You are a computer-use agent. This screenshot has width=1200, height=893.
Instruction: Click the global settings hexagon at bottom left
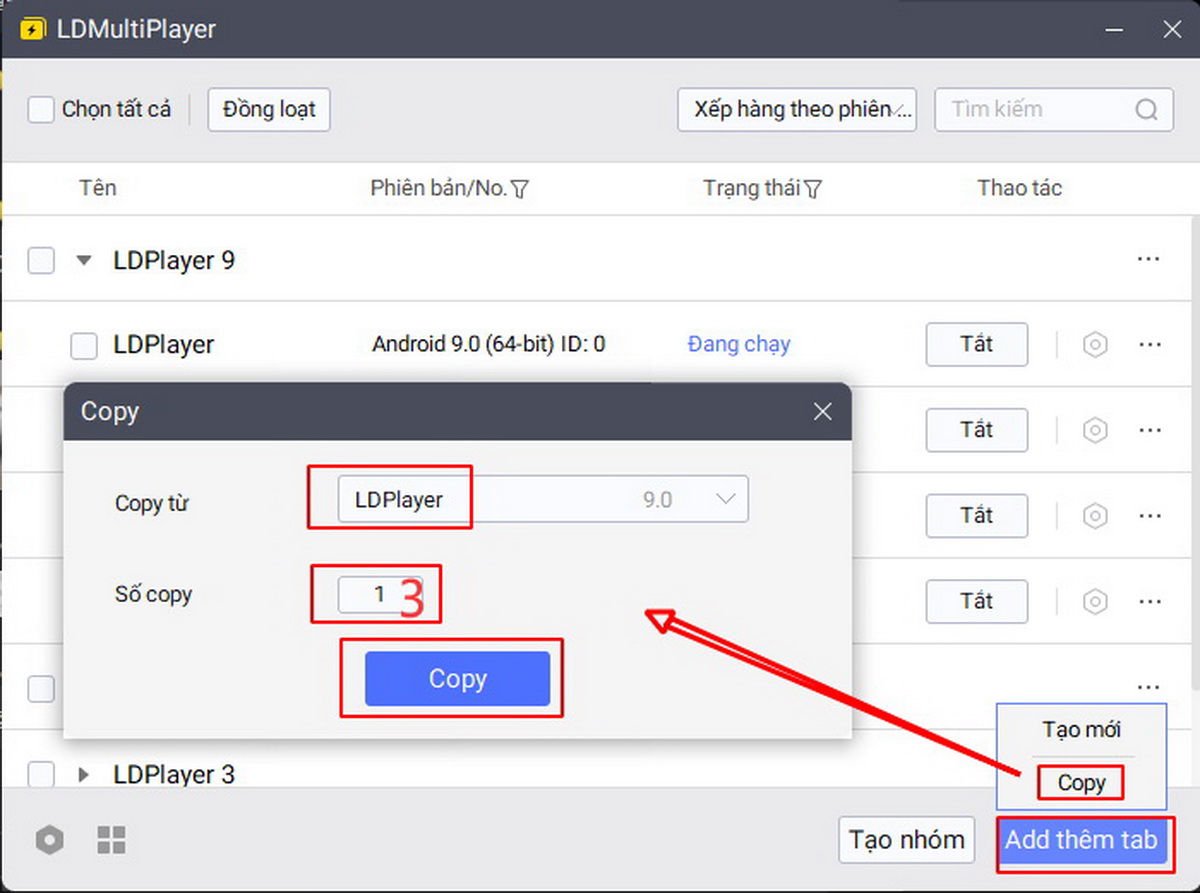[49, 840]
